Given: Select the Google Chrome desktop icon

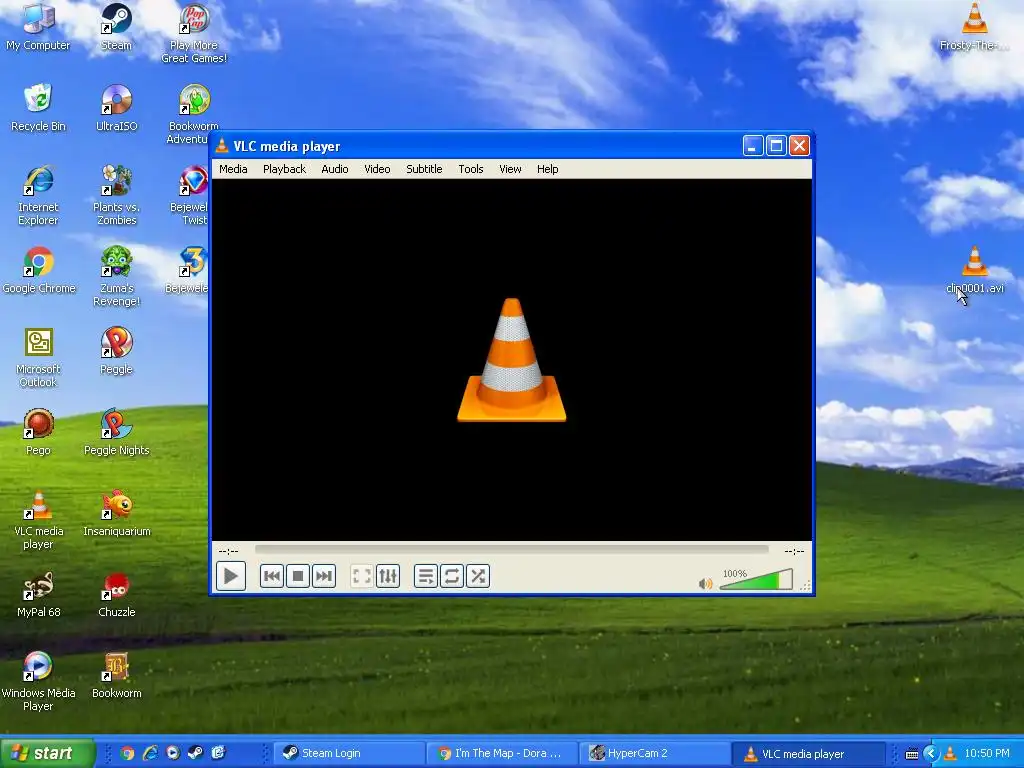Looking at the screenshot, I should pyautogui.click(x=39, y=270).
